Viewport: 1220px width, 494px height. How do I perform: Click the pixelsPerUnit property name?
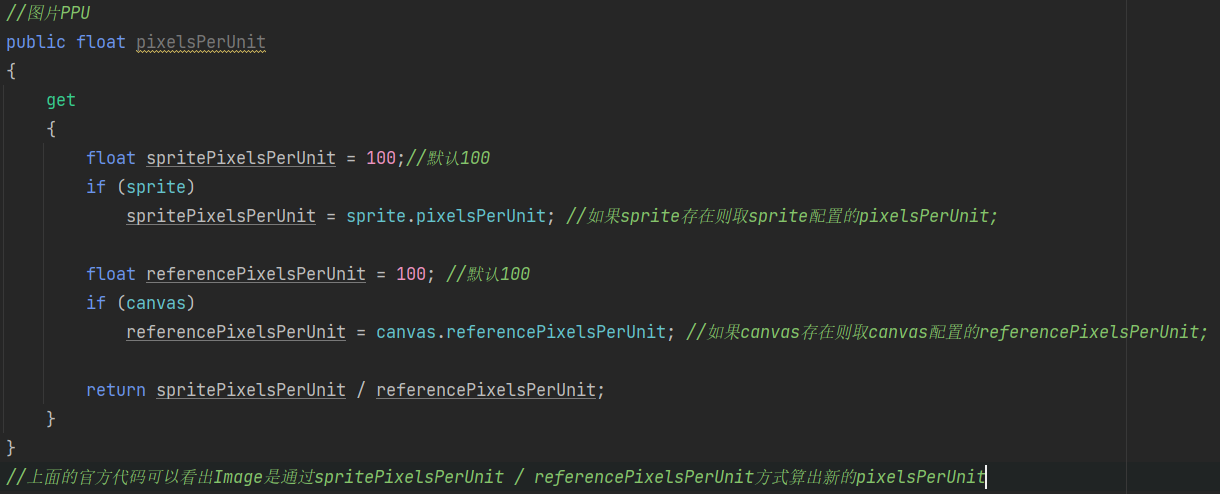point(201,42)
